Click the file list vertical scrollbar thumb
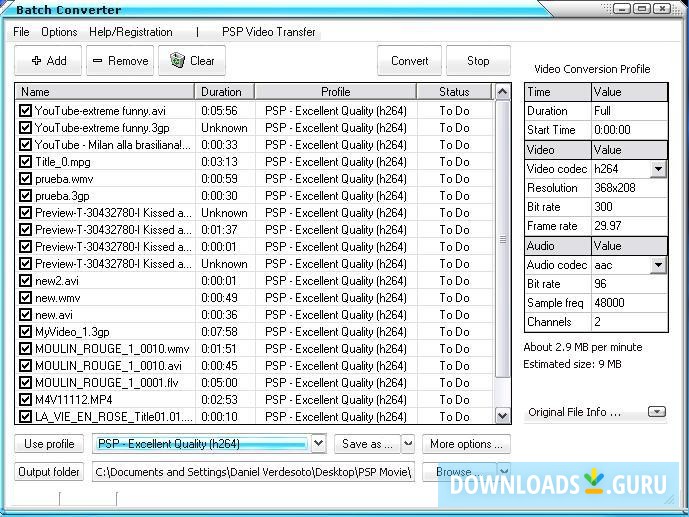The height and width of the screenshot is (517, 689). click(x=503, y=239)
